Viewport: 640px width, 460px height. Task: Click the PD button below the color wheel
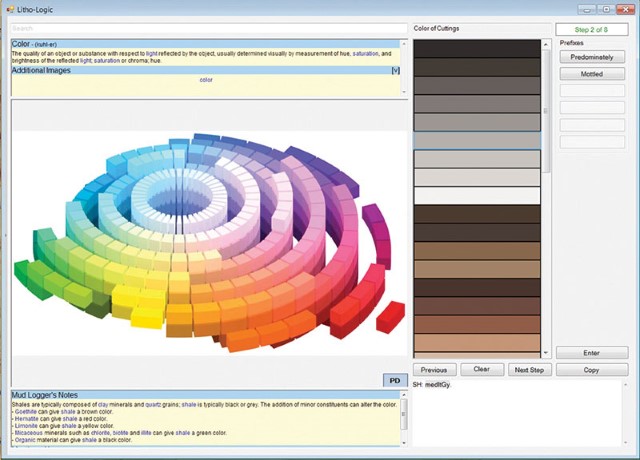pos(395,380)
